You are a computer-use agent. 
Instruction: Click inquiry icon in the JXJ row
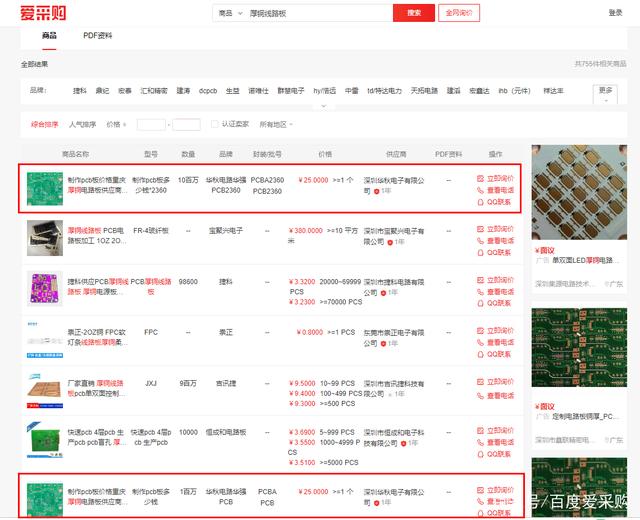coord(480,382)
